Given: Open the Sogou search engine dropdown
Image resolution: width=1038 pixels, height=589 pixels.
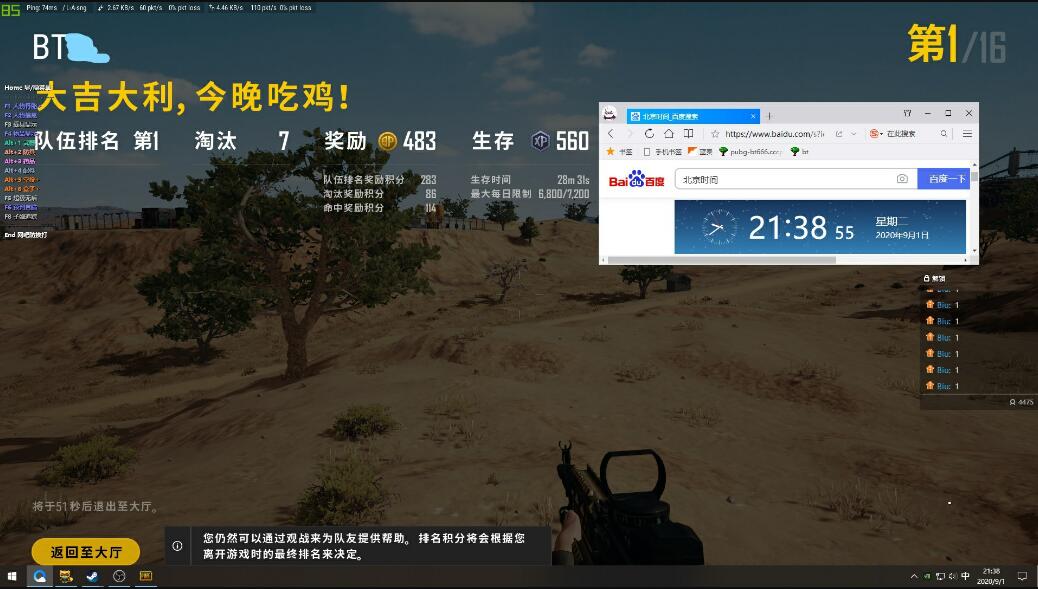Looking at the screenshot, I should pos(877,133).
